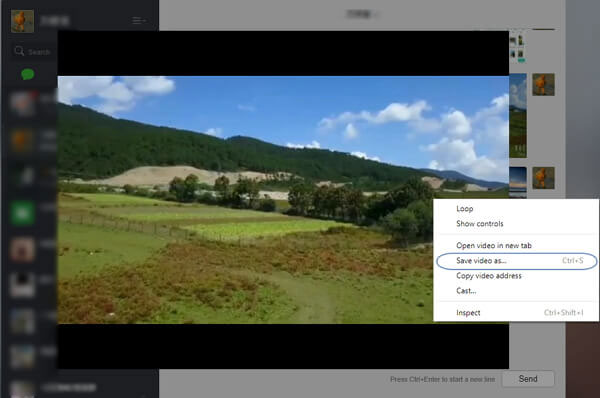Open the green square contact in chat list
The image size is (600, 398).
(22, 213)
